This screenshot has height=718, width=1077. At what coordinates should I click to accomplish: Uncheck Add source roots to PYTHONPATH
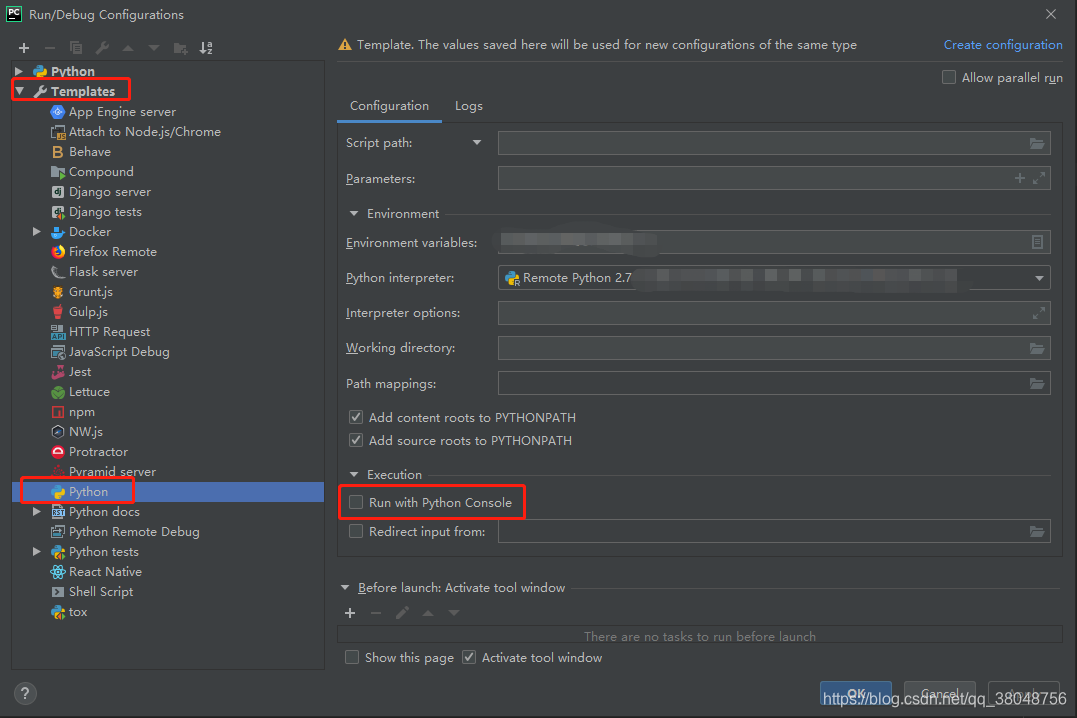(x=356, y=440)
